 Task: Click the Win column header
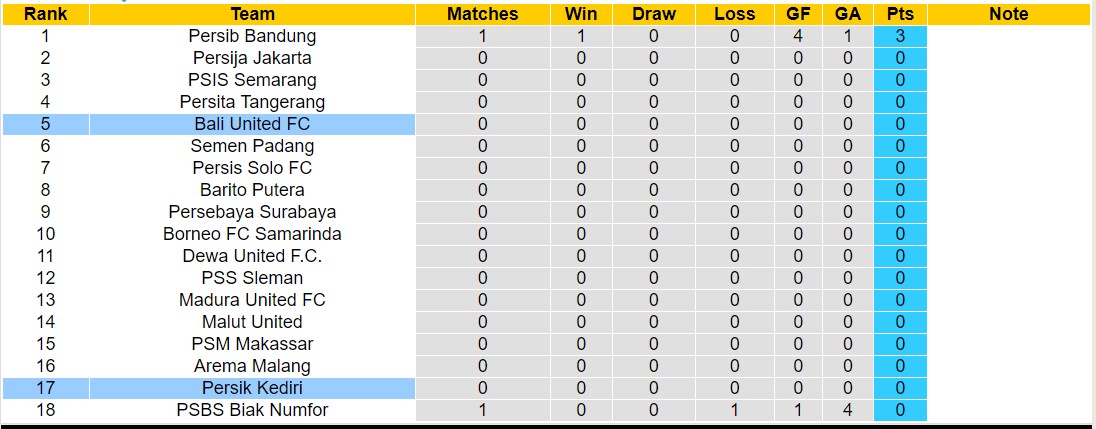pos(581,14)
